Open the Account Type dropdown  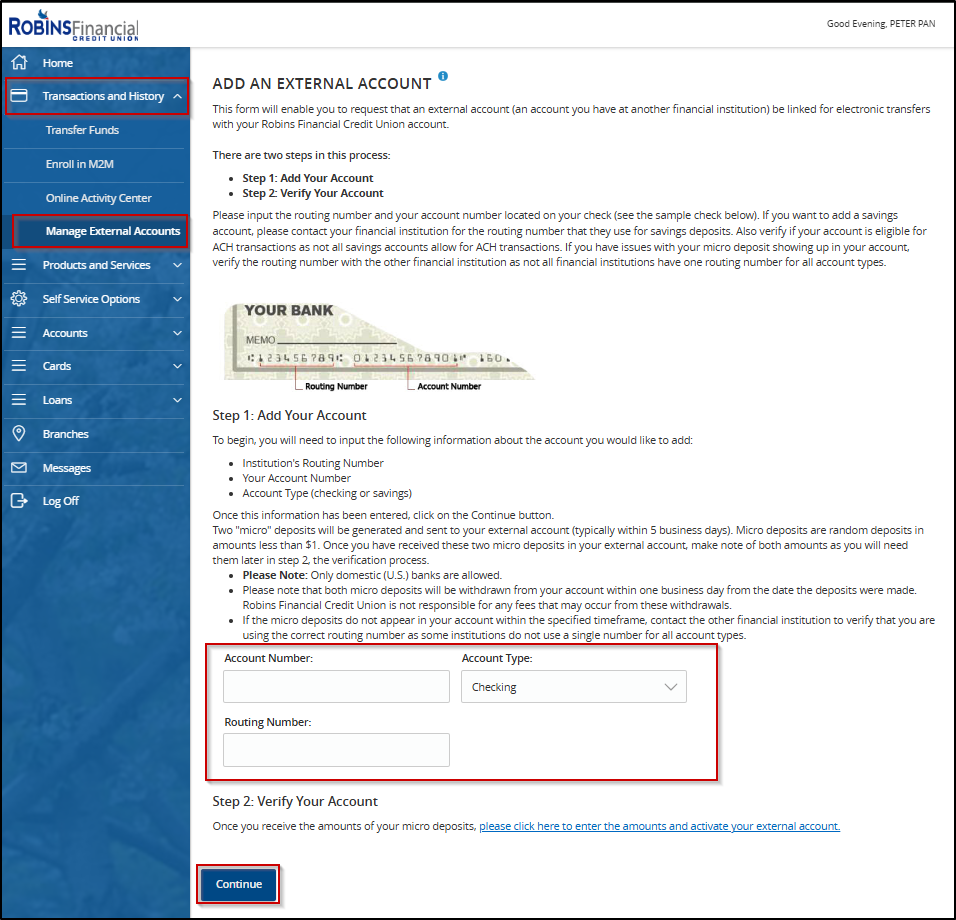tap(573, 686)
